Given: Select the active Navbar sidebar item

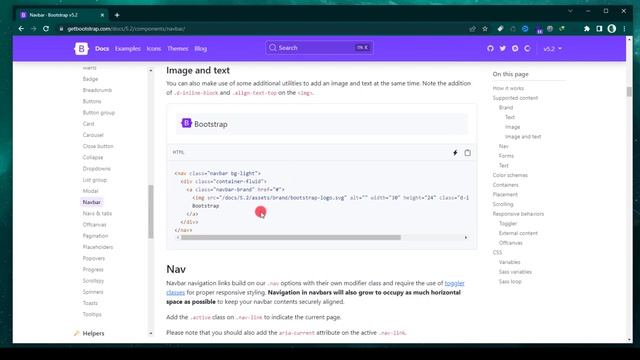Looking at the screenshot, I should tap(91, 202).
